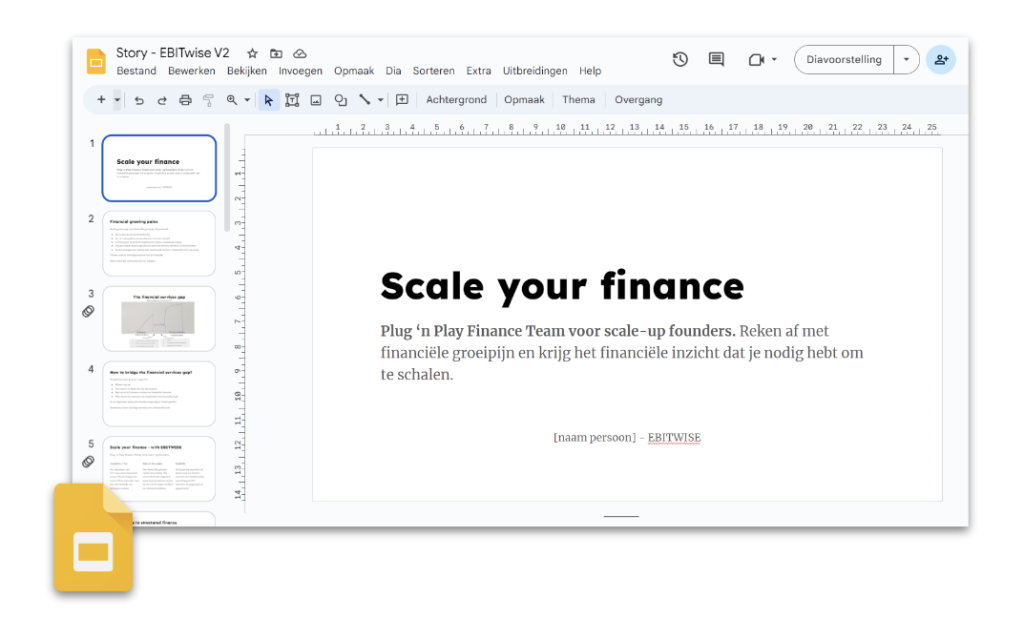The width and height of the screenshot is (1024, 619).
Task: Insert an image with the toolbar icon
Action: click(316, 100)
